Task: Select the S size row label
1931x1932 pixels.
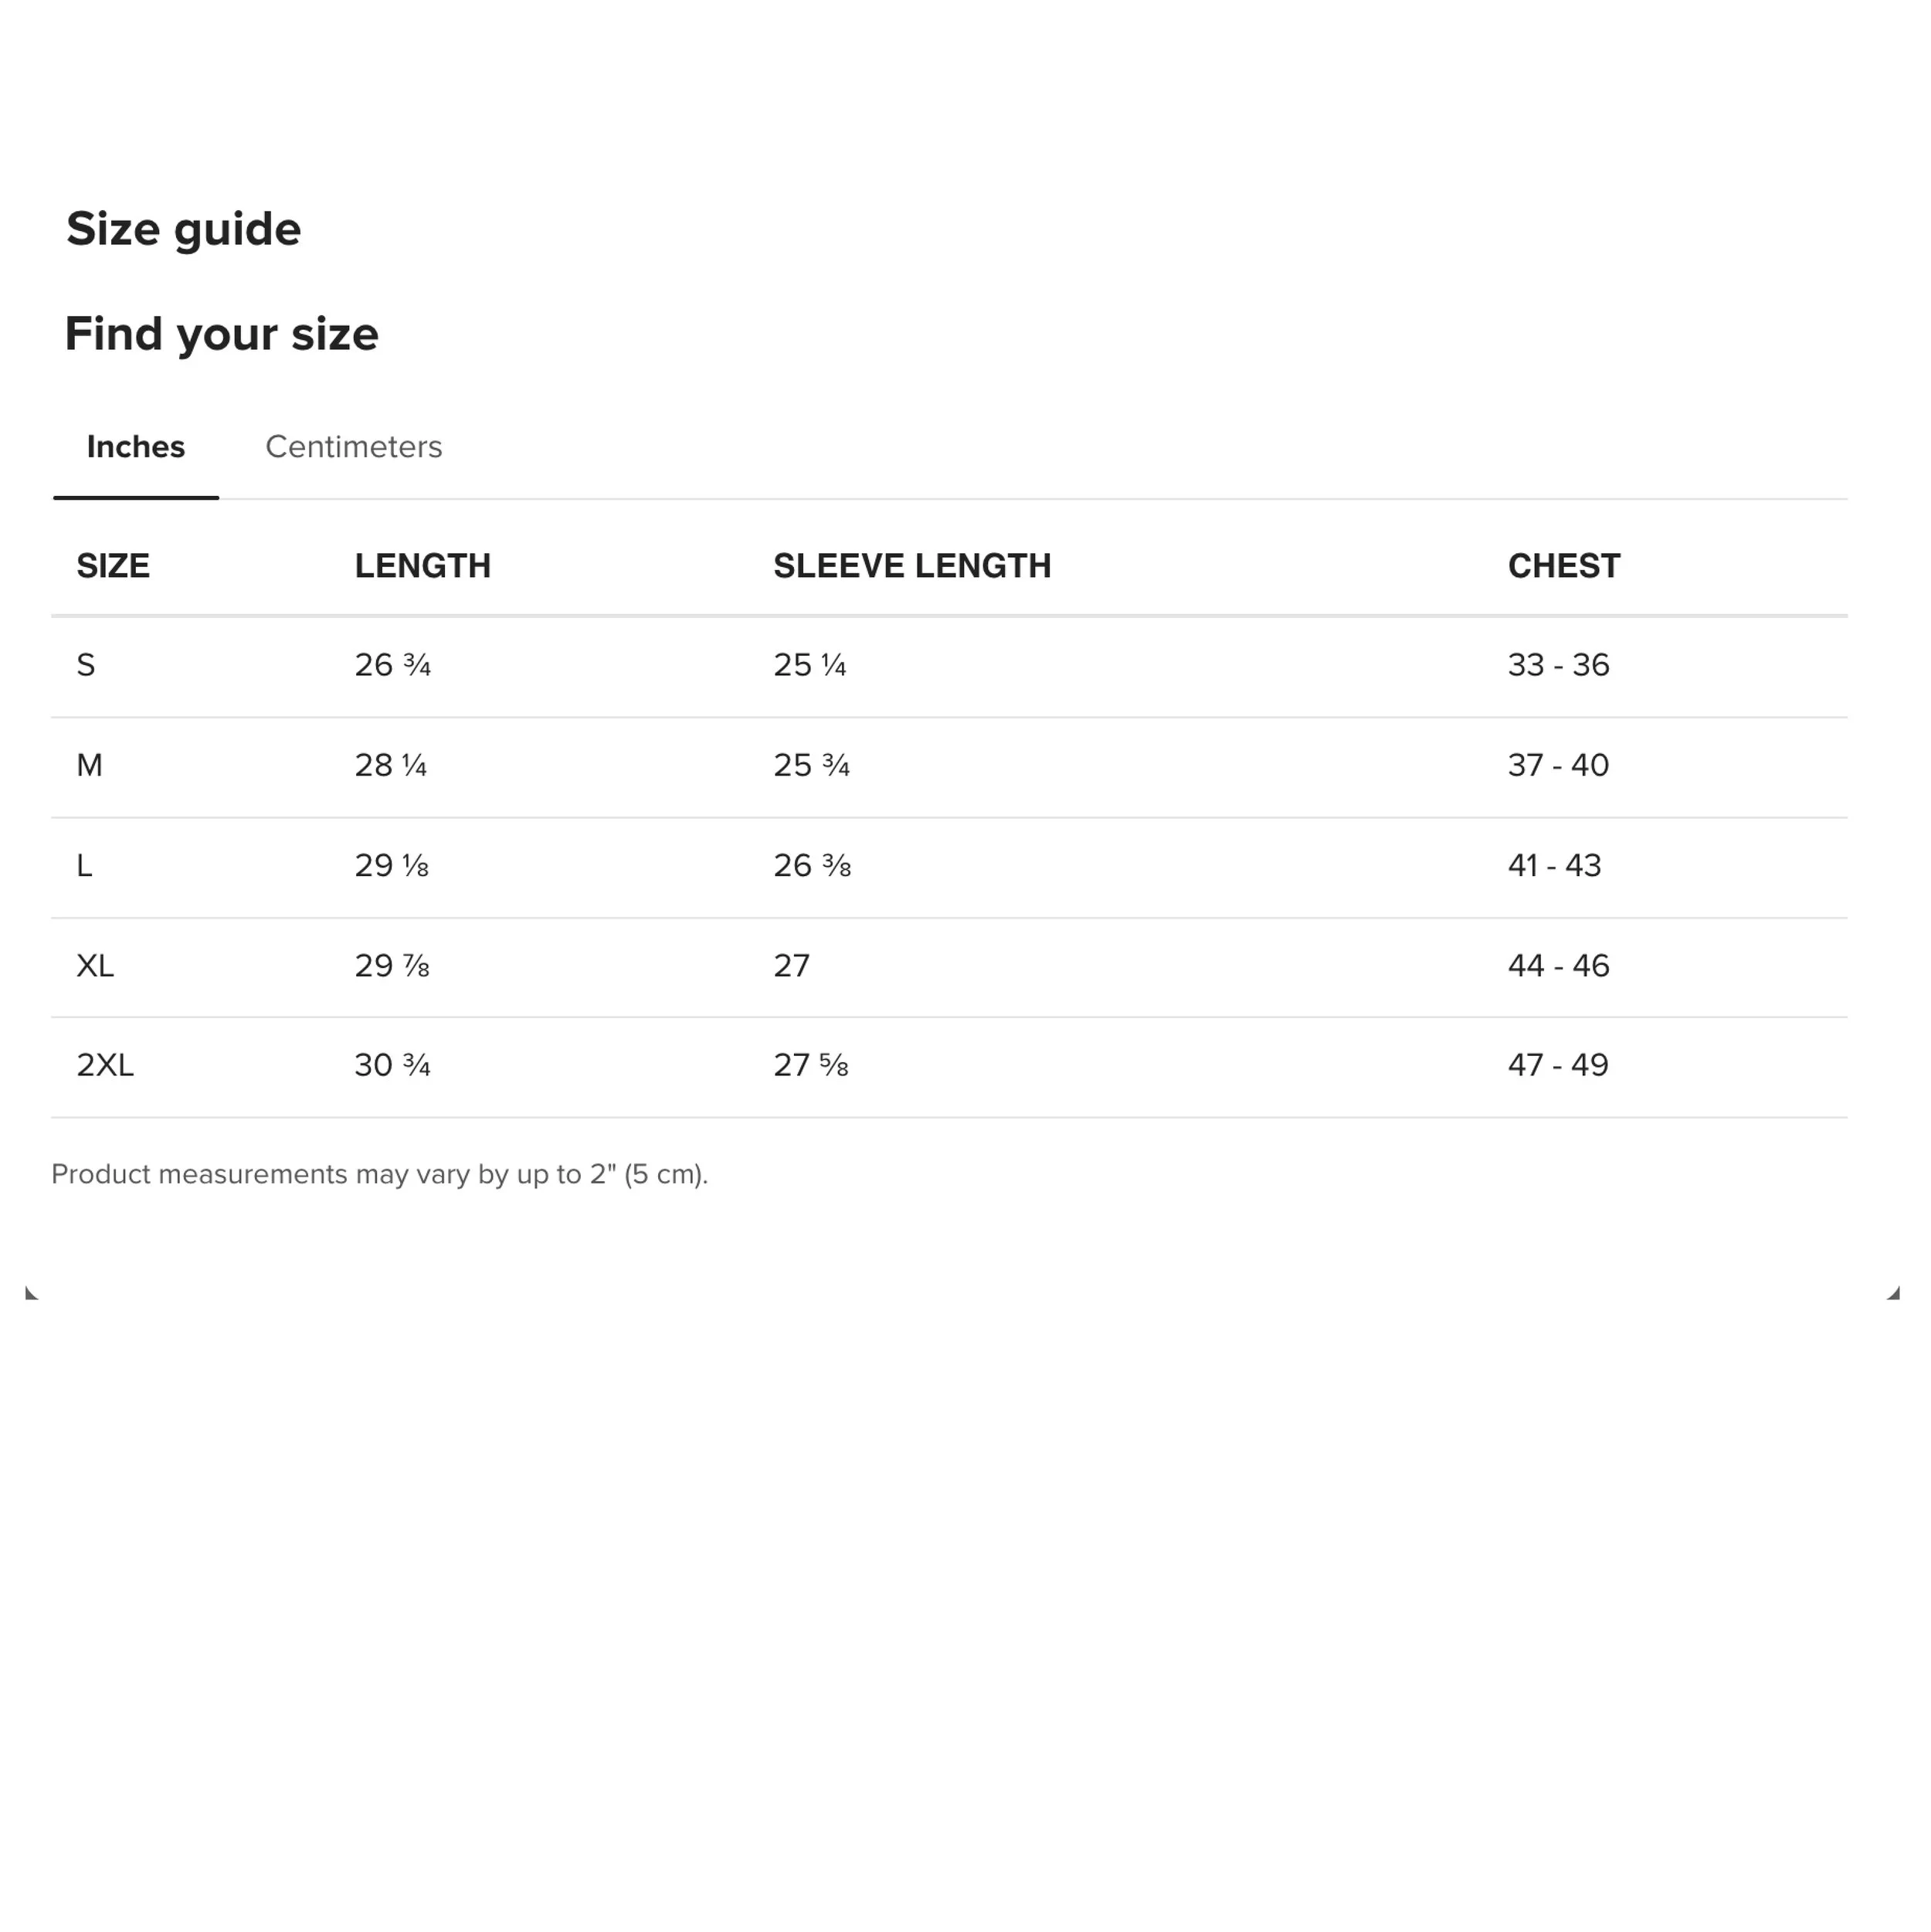Action: click(x=86, y=665)
